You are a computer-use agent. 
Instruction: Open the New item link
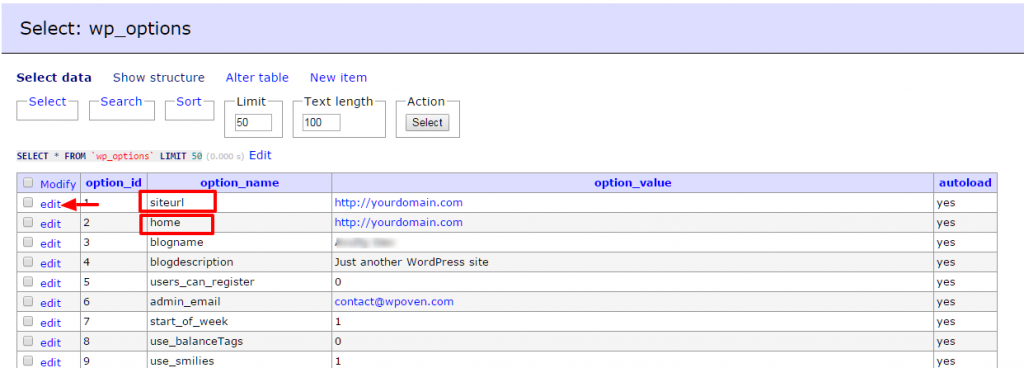[338, 78]
